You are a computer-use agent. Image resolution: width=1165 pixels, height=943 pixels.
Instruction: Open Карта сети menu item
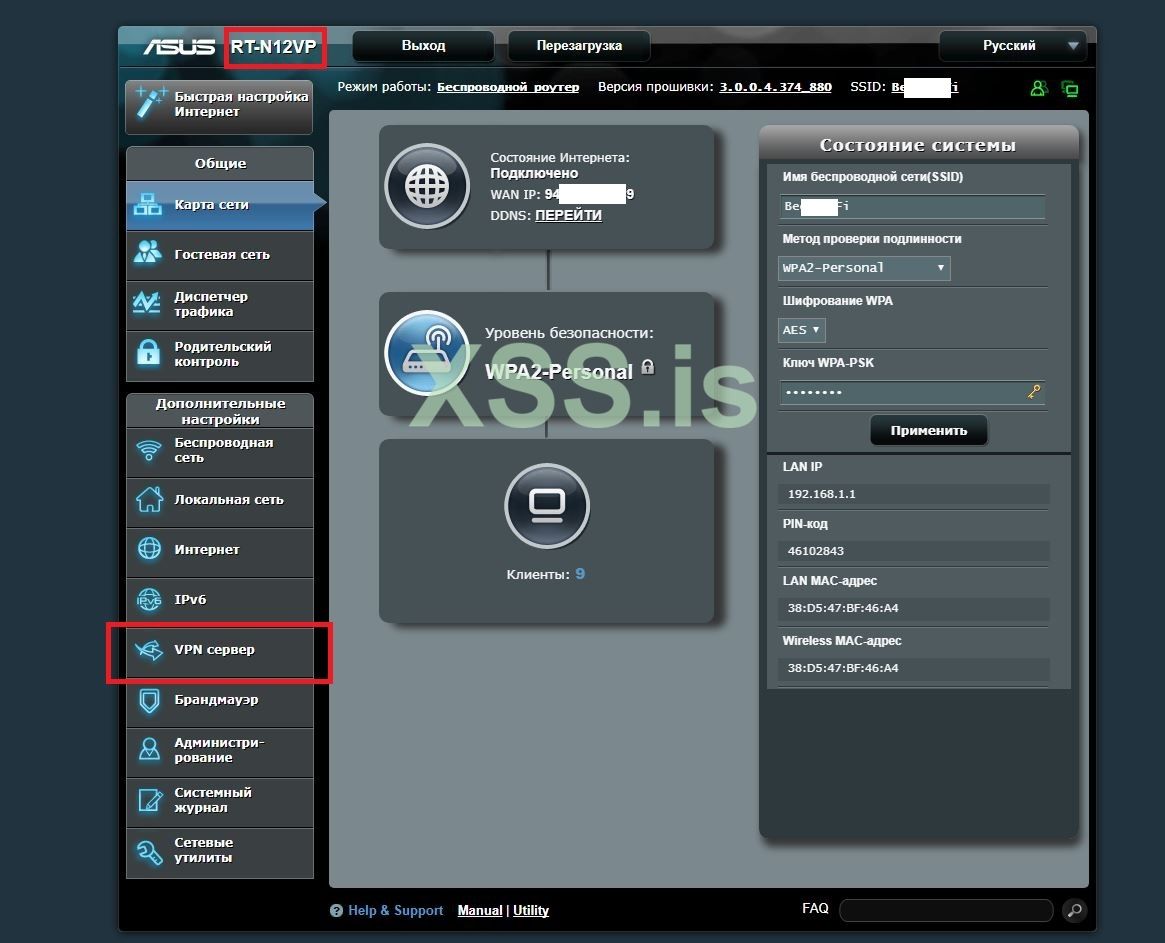point(221,204)
